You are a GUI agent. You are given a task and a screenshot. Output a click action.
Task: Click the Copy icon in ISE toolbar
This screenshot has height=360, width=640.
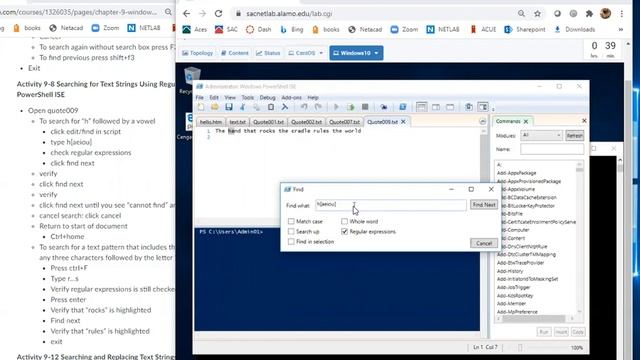(257, 107)
